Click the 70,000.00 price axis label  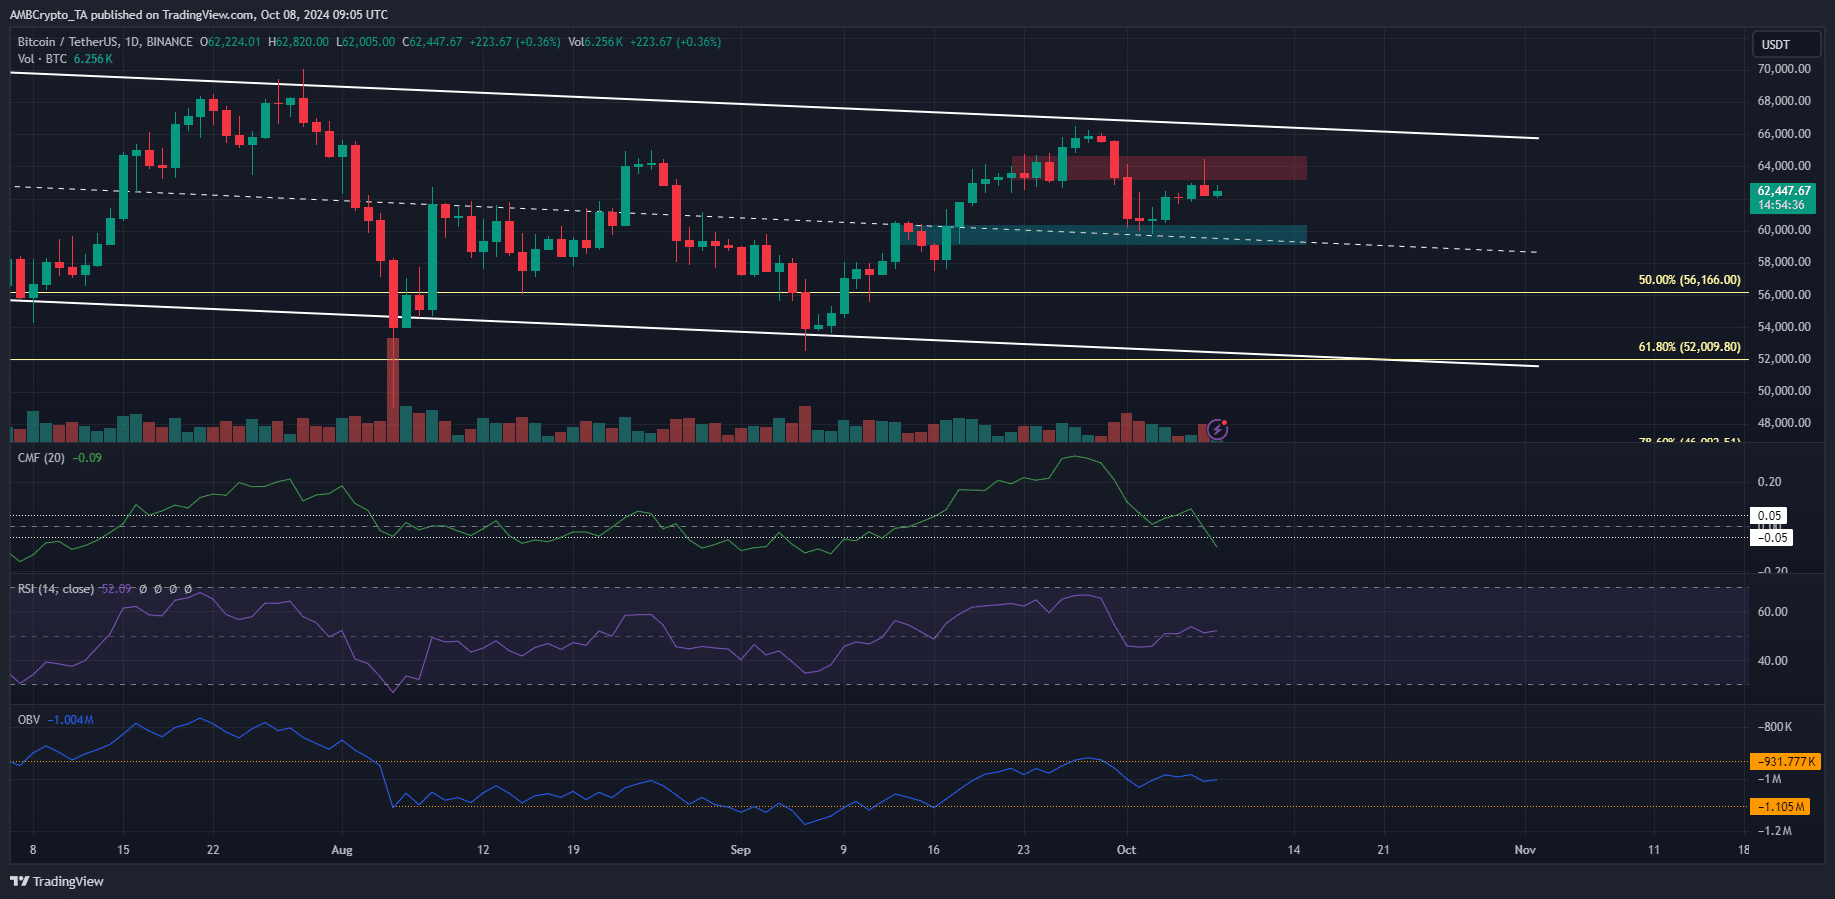coord(1784,69)
